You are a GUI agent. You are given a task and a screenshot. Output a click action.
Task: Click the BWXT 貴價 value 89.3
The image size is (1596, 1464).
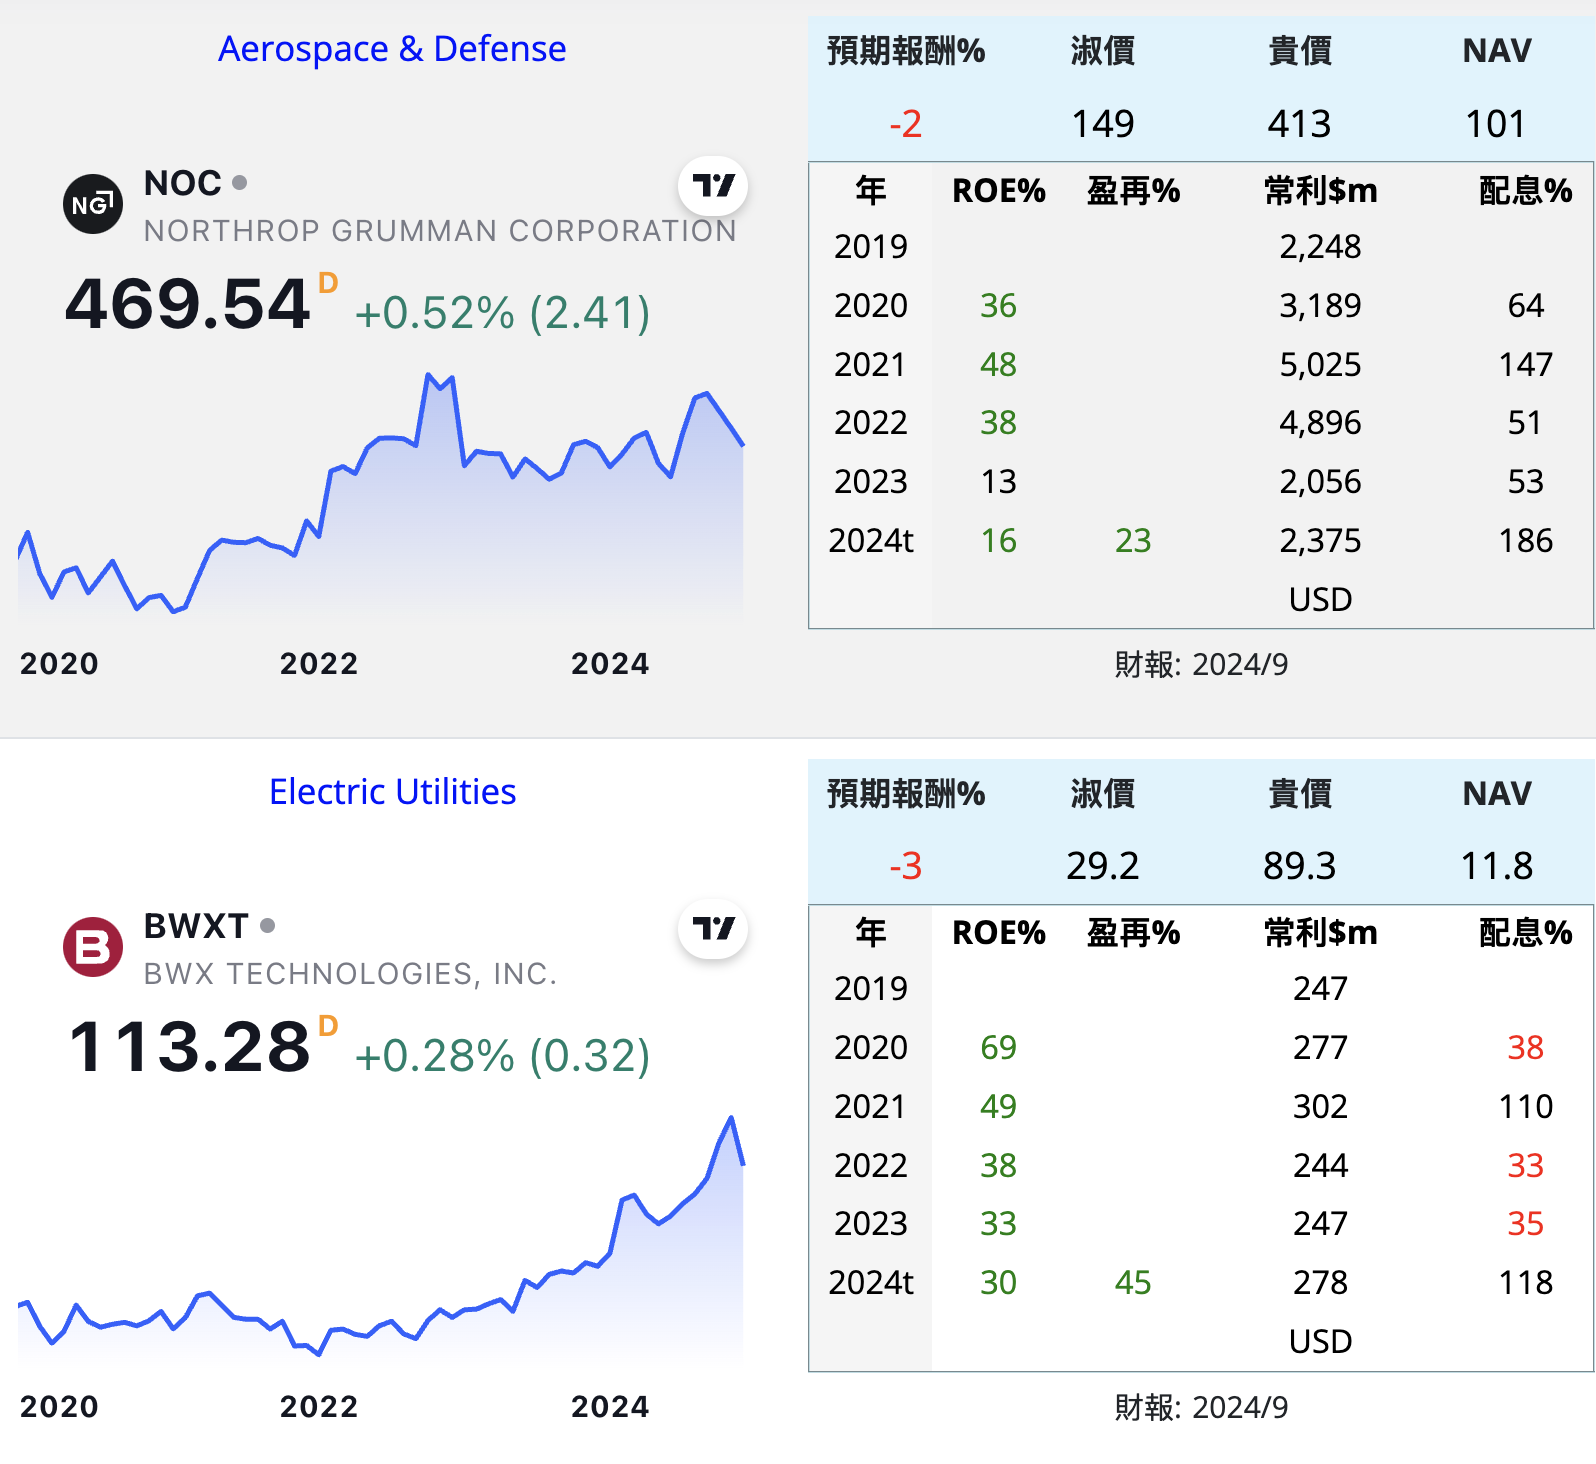(1300, 866)
